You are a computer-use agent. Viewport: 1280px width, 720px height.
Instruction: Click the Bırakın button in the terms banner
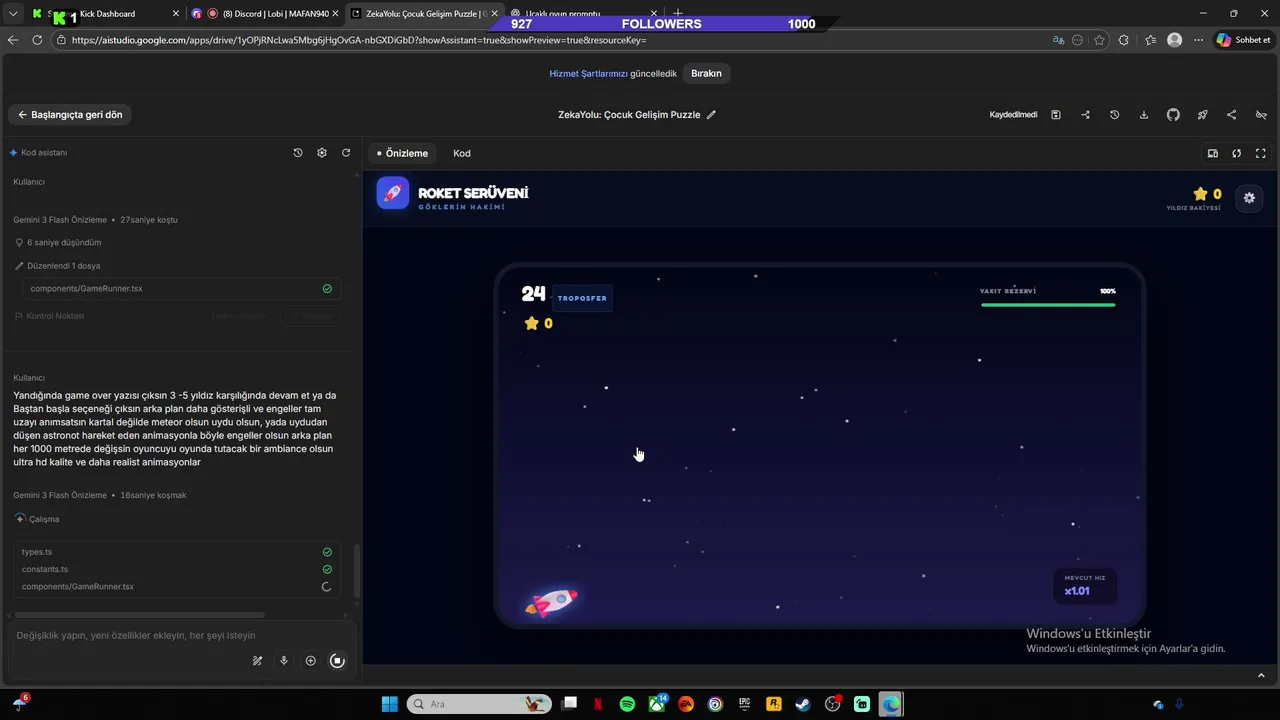point(706,73)
